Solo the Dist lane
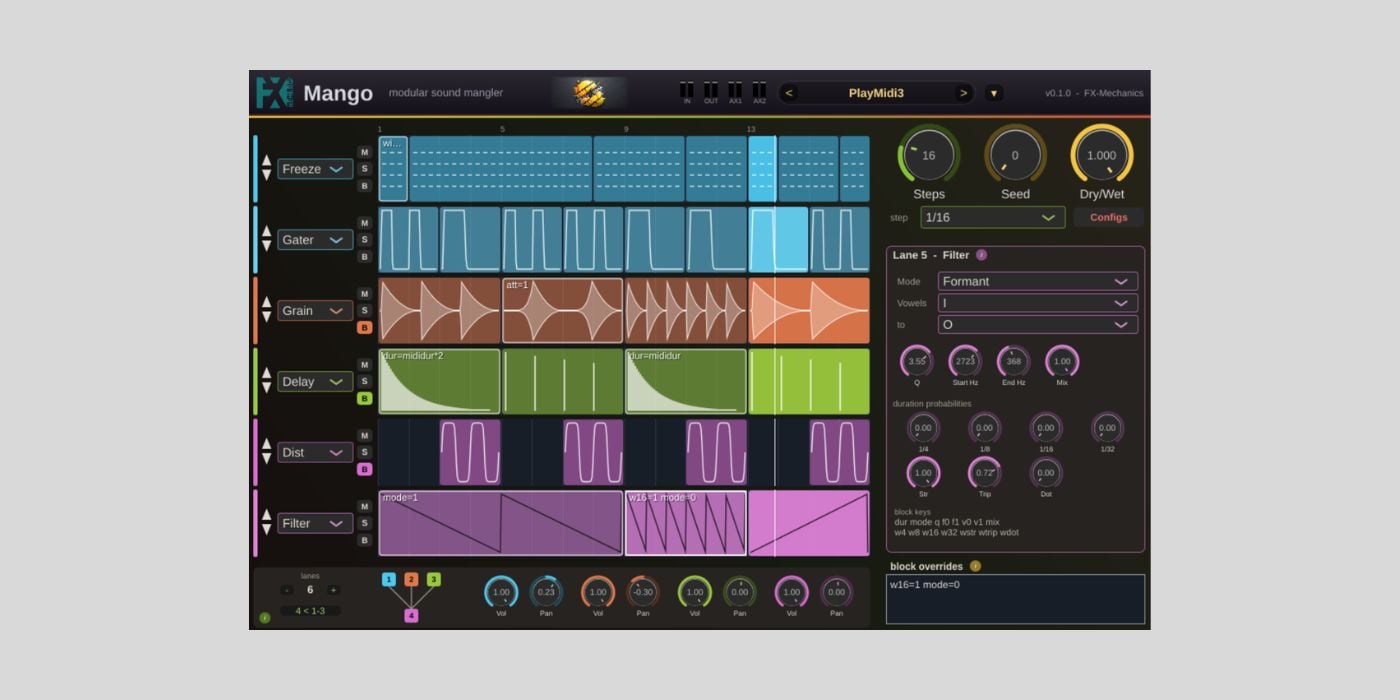Viewport: 1400px width, 700px height. pyautogui.click(x=364, y=453)
